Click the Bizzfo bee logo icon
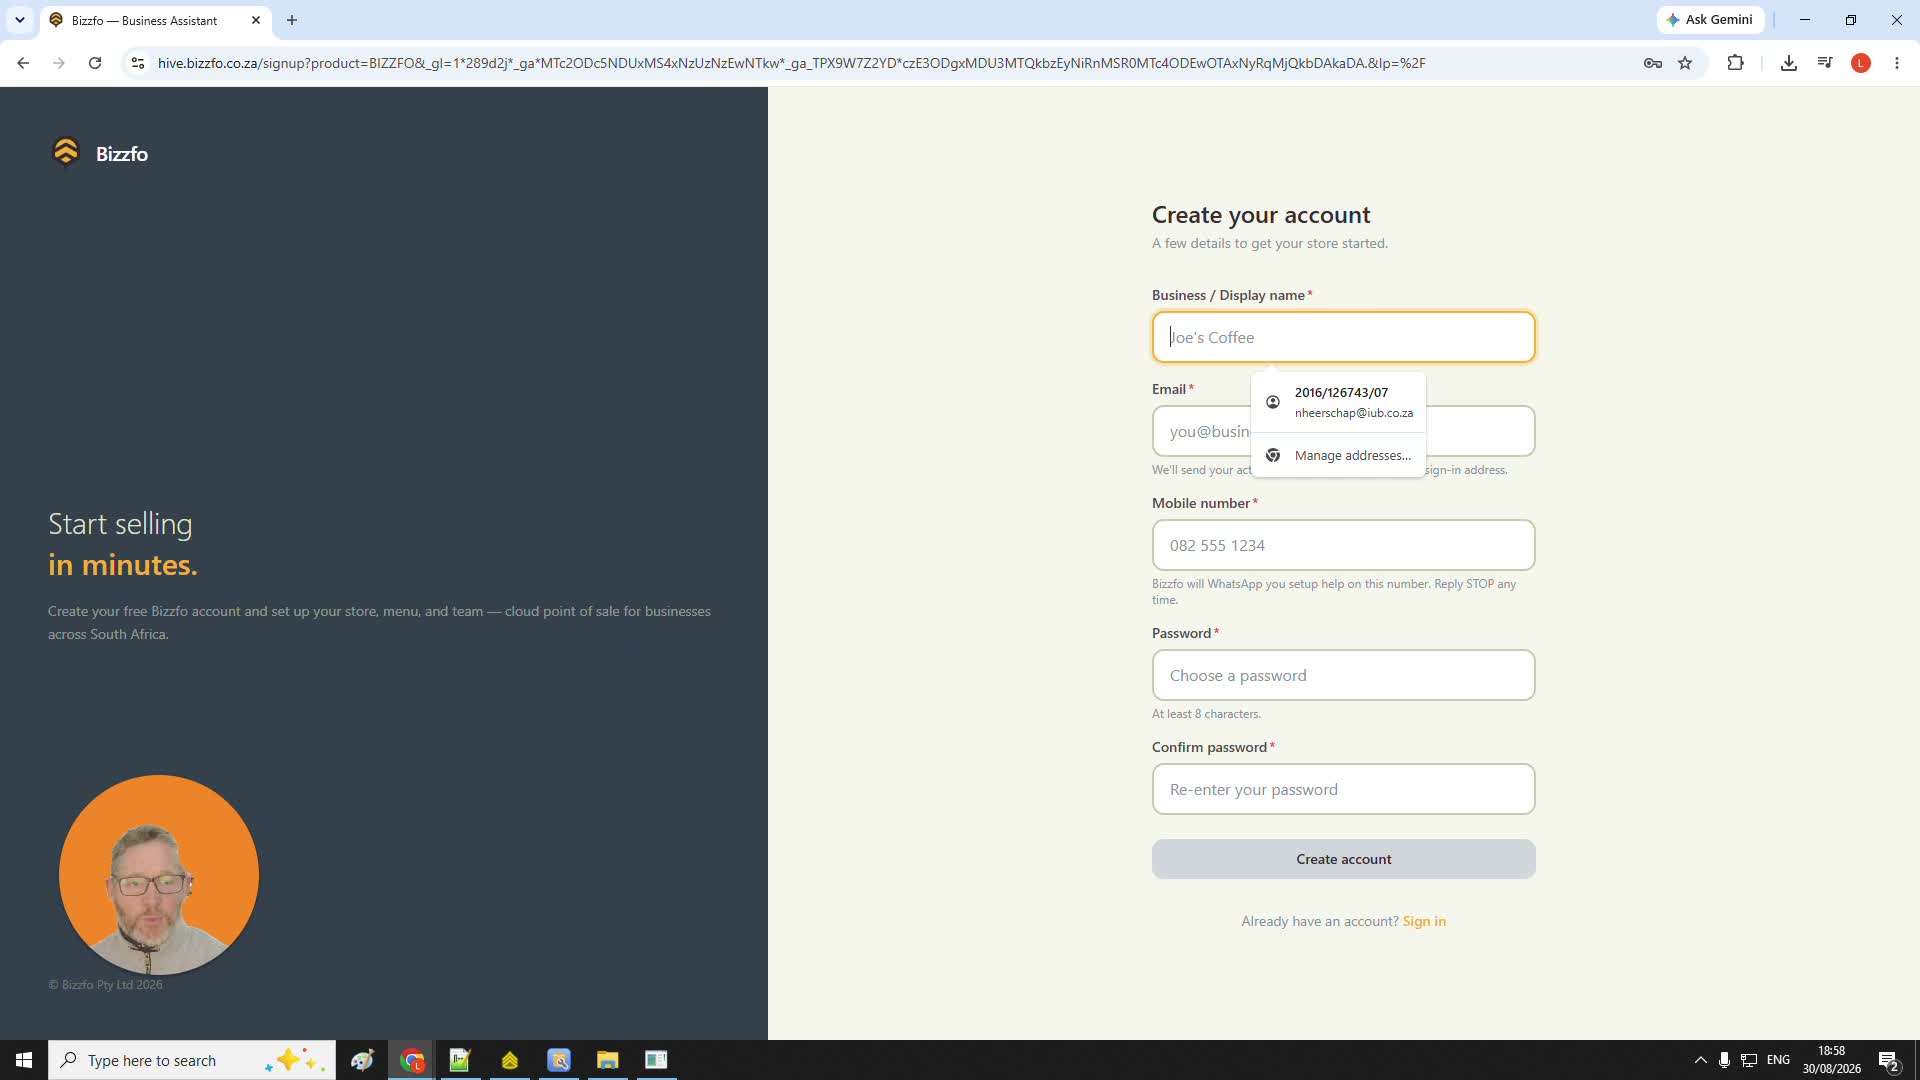 (66, 152)
